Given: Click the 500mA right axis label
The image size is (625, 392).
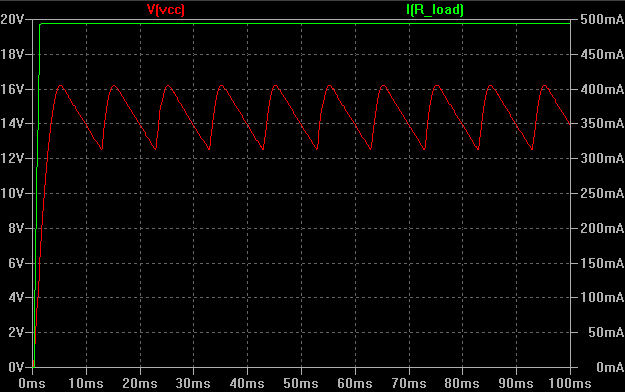Looking at the screenshot, I should pos(602,19).
